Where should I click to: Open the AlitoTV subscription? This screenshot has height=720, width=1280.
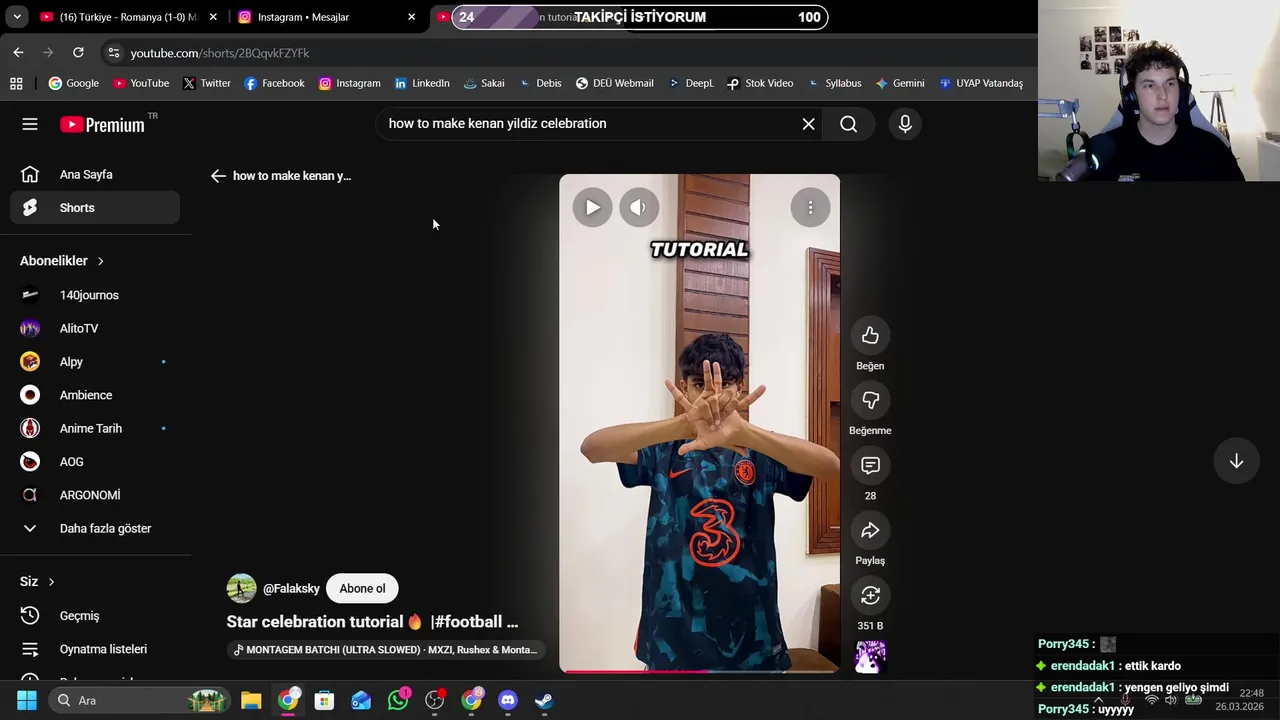[95, 328]
